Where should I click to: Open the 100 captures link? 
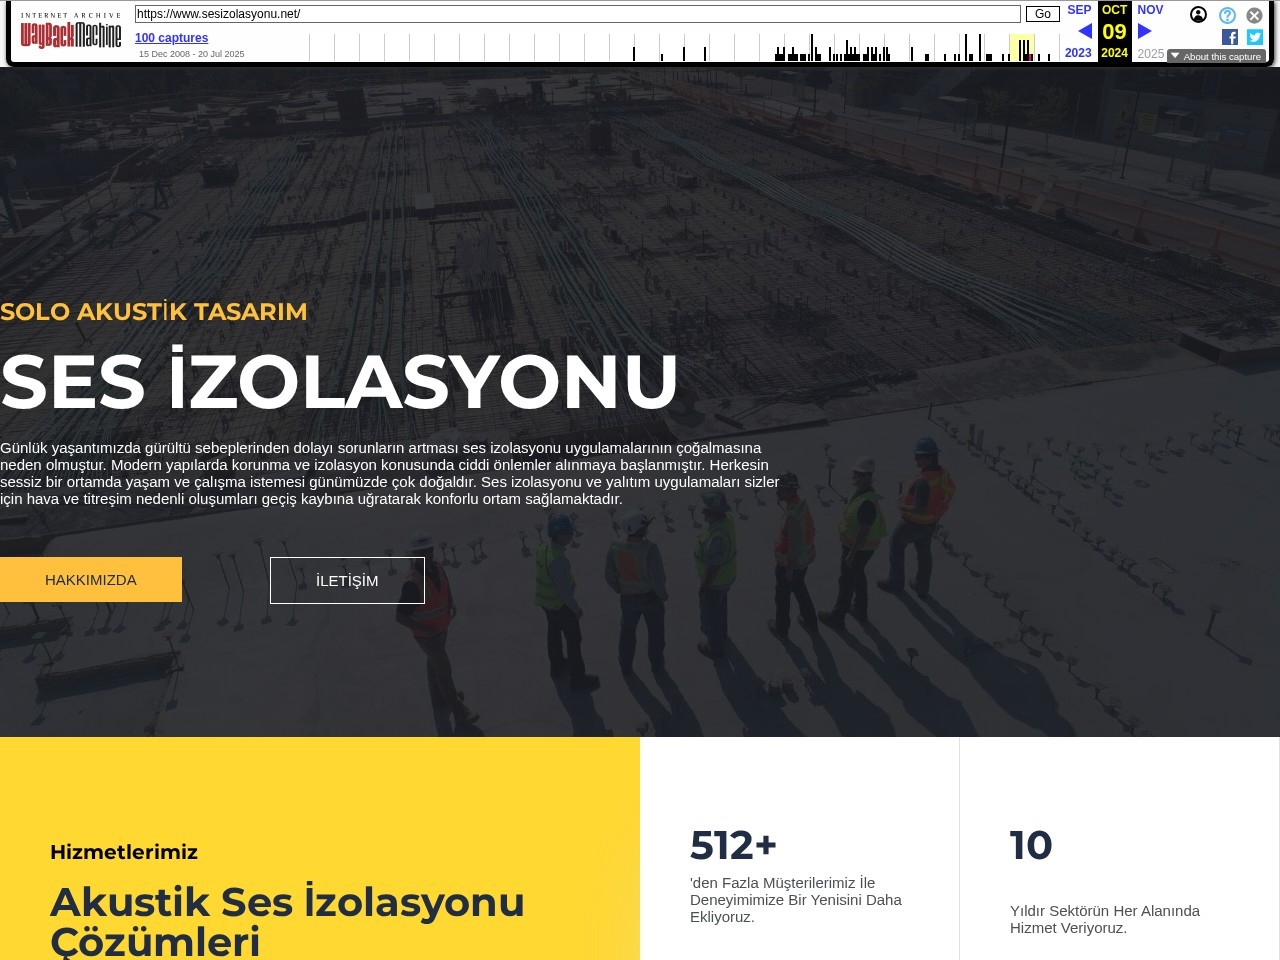point(171,38)
